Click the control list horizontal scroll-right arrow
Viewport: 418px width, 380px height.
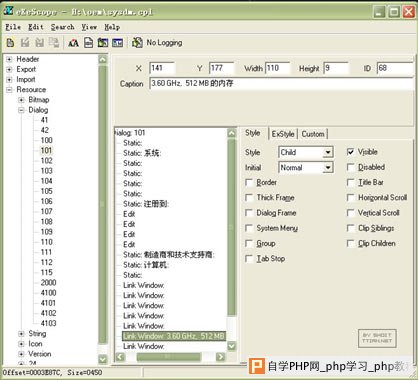click(x=220, y=357)
